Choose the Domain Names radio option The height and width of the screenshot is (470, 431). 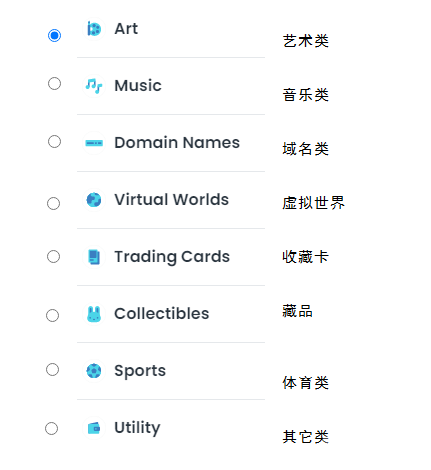[54, 141]
